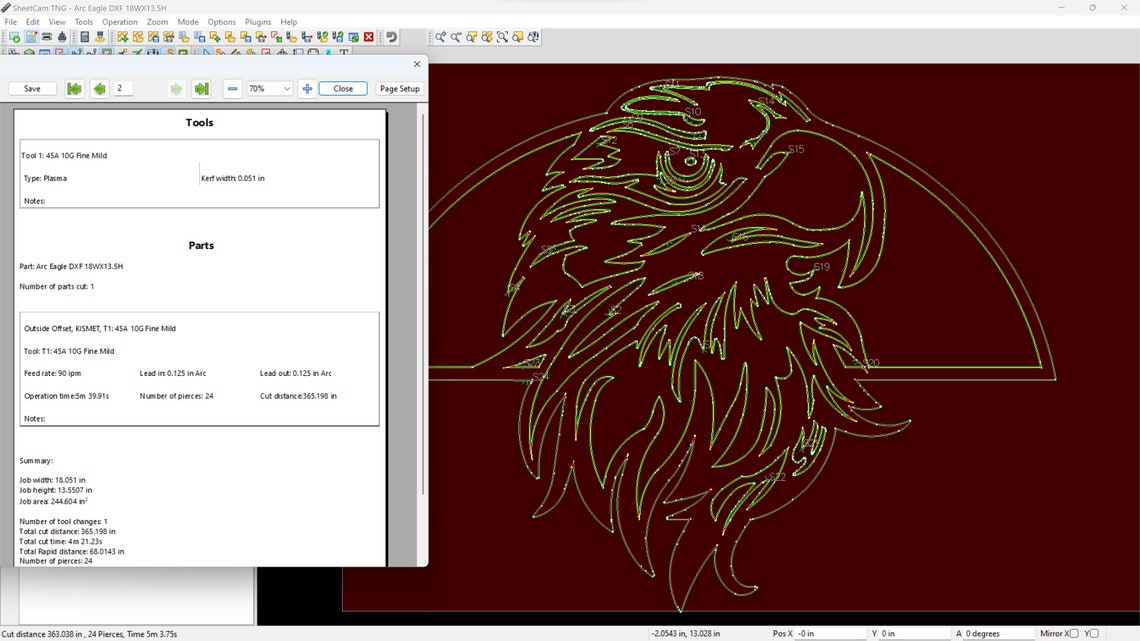Click the red X delete operation icon
1140x641 pixels.
[x=368, y=36]
